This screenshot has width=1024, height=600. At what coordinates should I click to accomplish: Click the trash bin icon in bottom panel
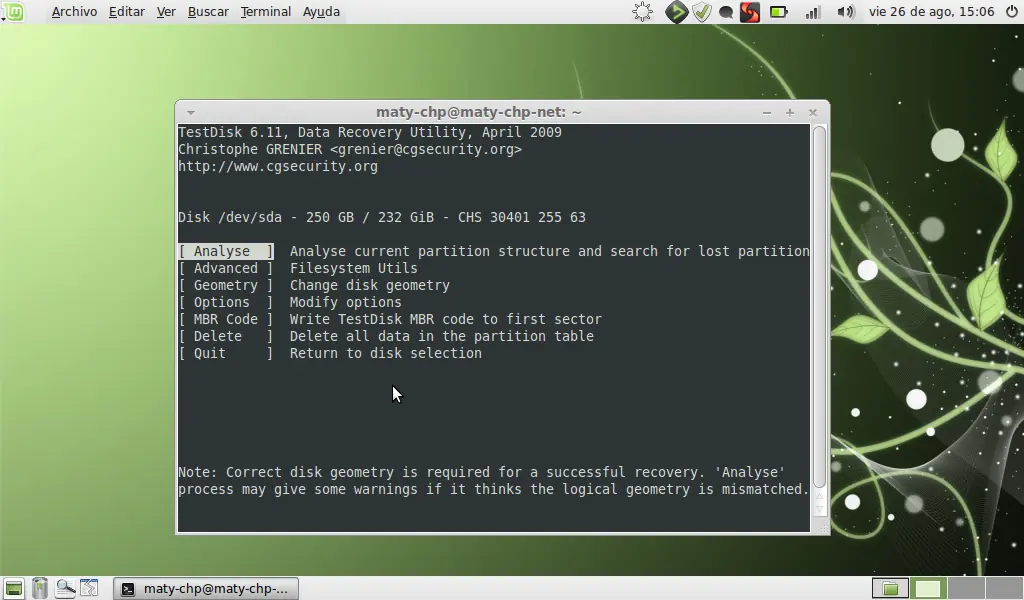pos(40,588)
